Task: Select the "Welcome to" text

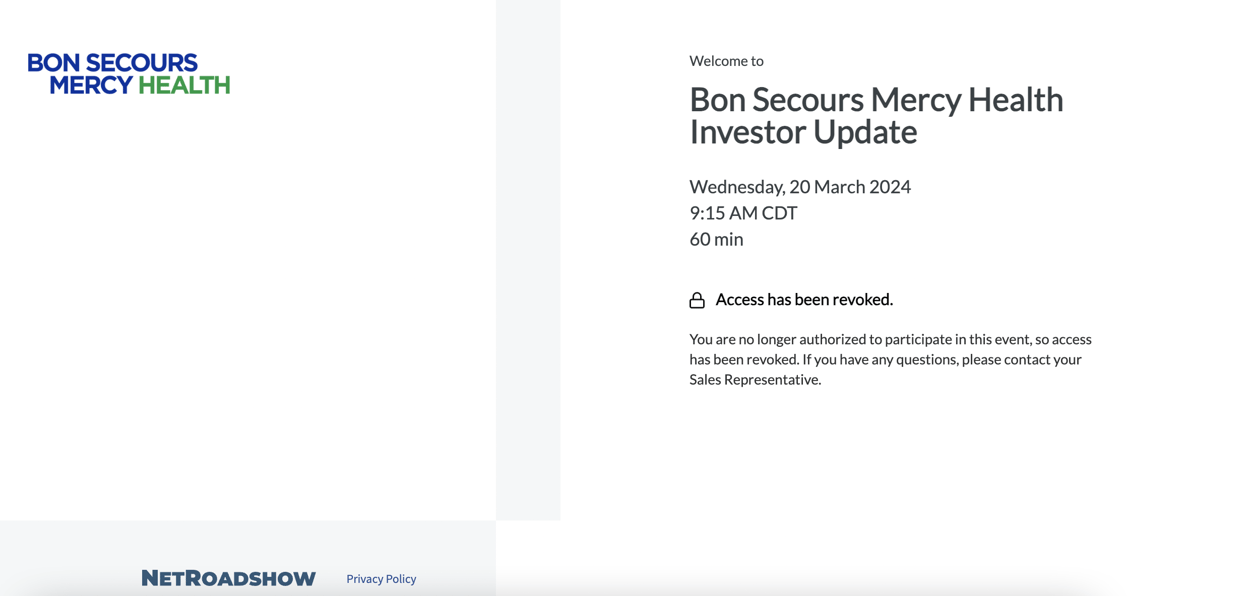Action: (726, 61)
